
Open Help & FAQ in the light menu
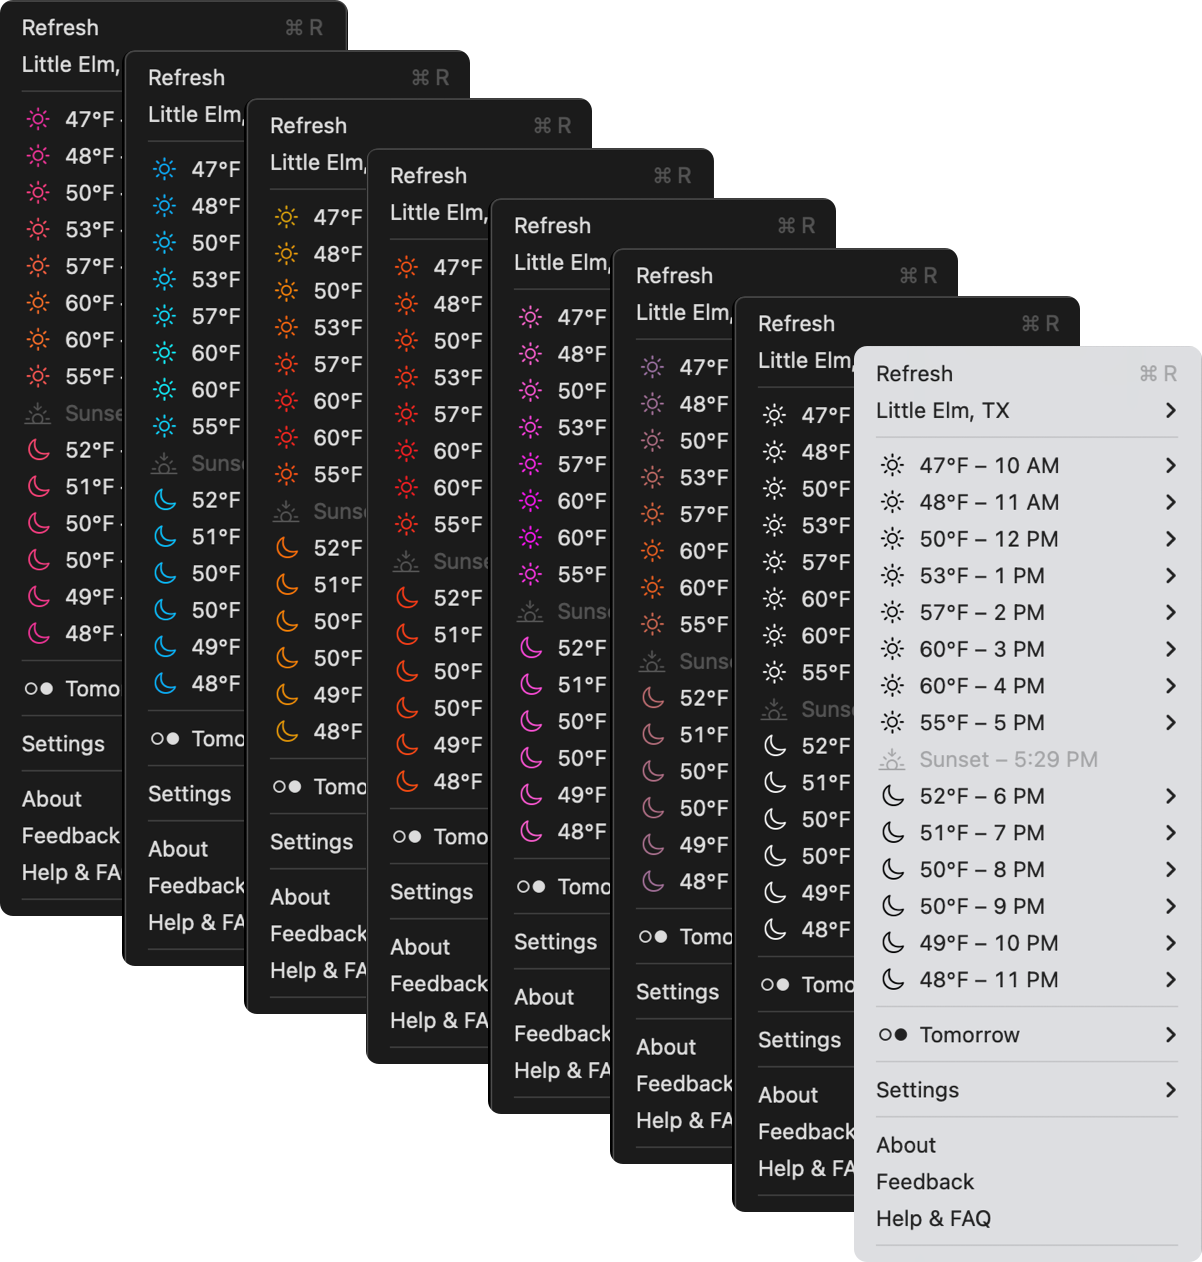point(933,1219)
